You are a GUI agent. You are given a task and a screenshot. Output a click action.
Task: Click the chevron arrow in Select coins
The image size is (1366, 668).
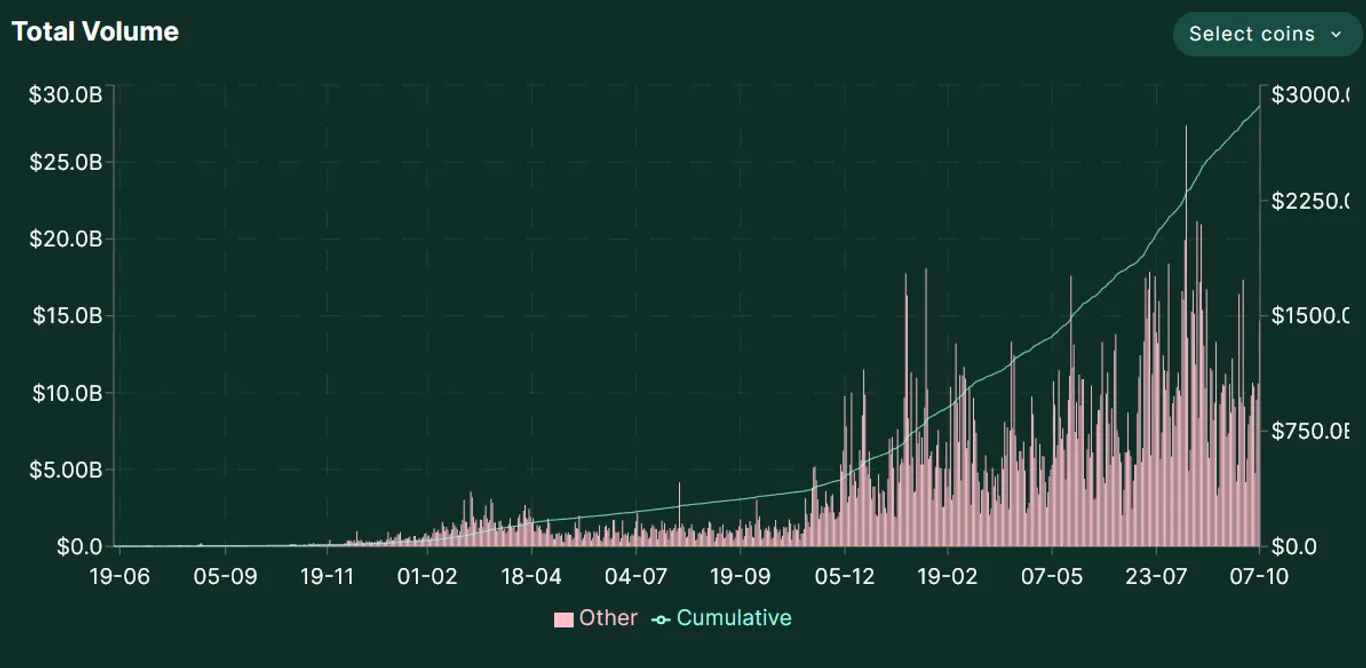coord(1336,35)
